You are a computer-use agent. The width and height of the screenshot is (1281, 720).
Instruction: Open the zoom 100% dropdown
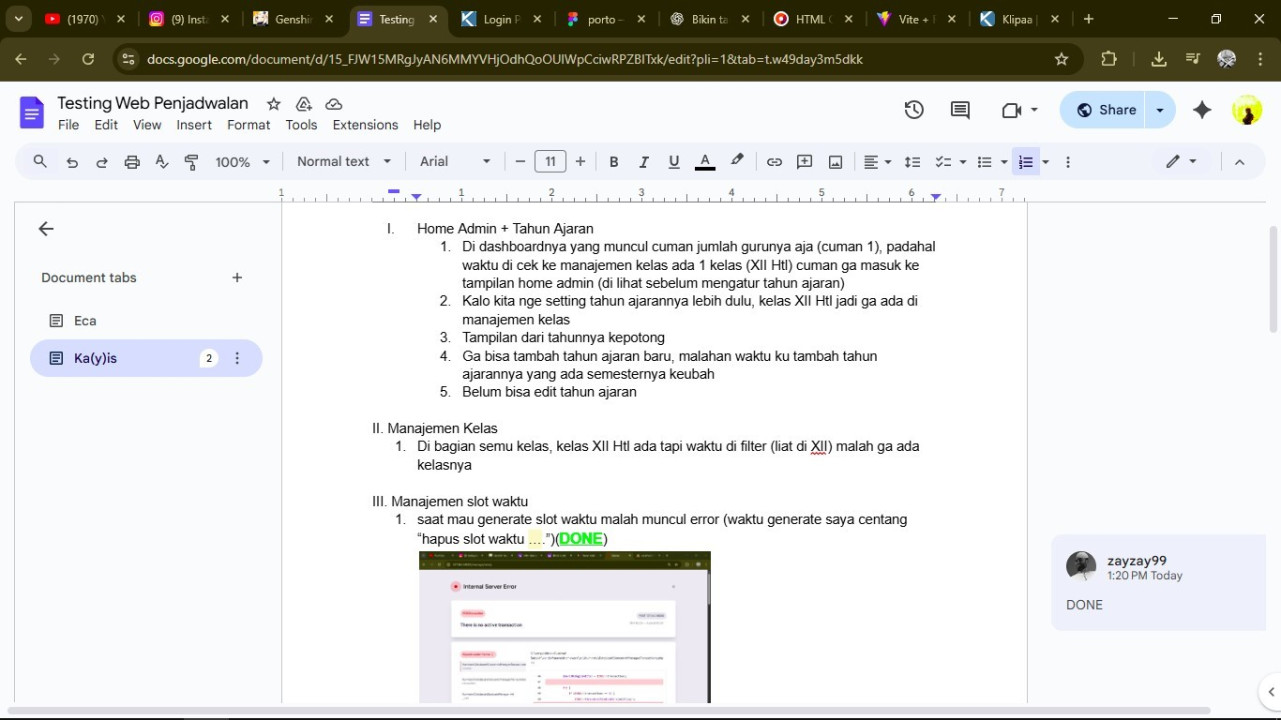point(243,162)
